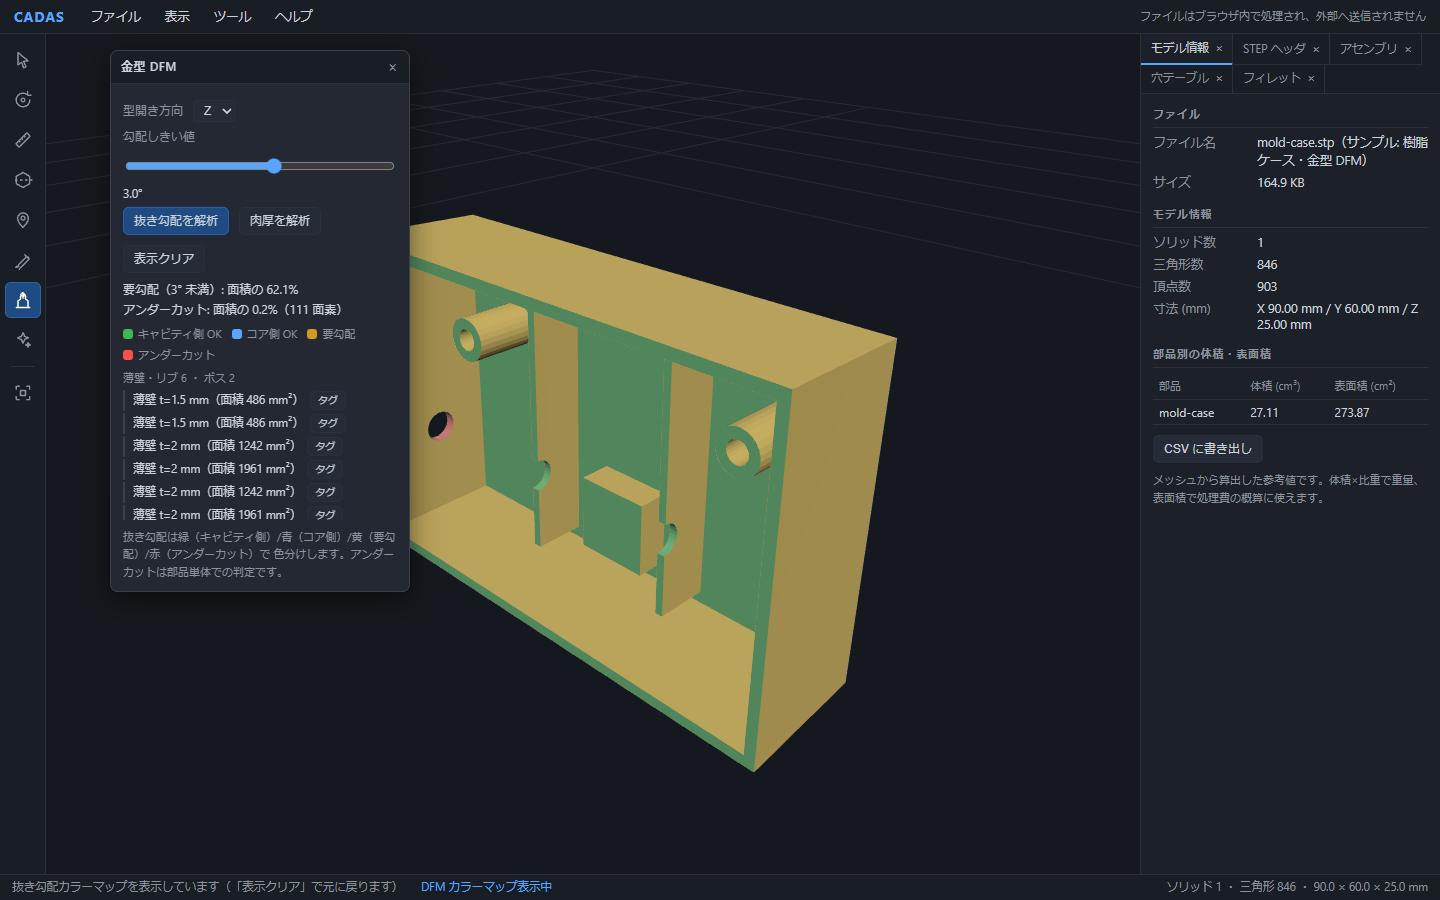This screenshot has height=900, width=1440.
Task: Close the 穴テーブル tab with its x
Action: (x=1219, y=78)
